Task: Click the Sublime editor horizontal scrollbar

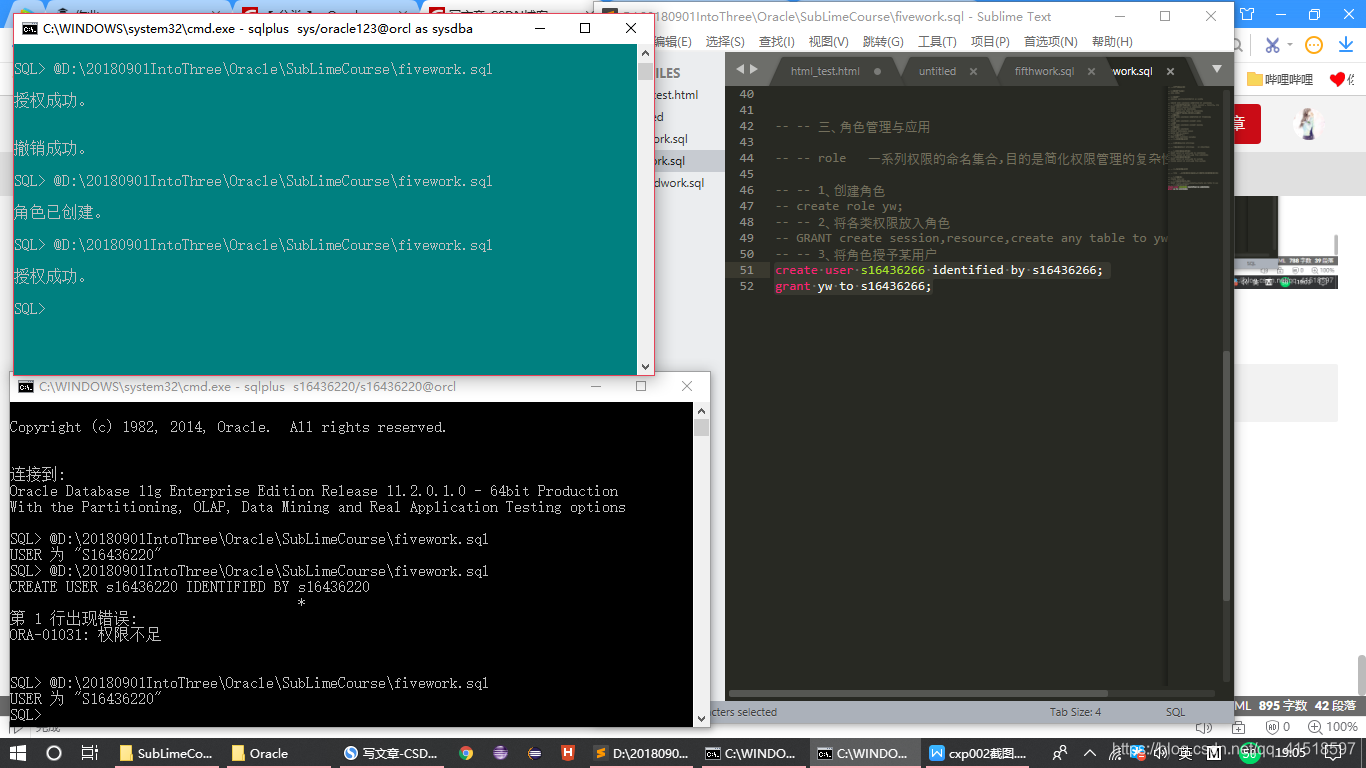Action: 918,693
